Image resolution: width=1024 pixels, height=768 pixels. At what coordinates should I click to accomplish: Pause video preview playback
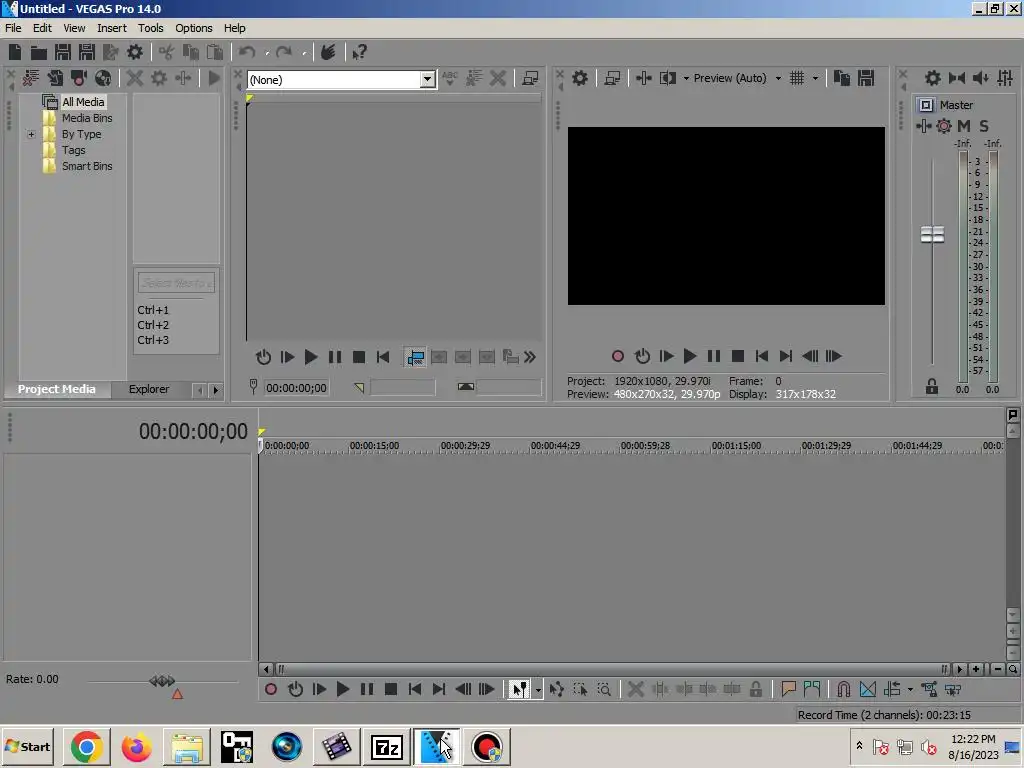[714, 356]
